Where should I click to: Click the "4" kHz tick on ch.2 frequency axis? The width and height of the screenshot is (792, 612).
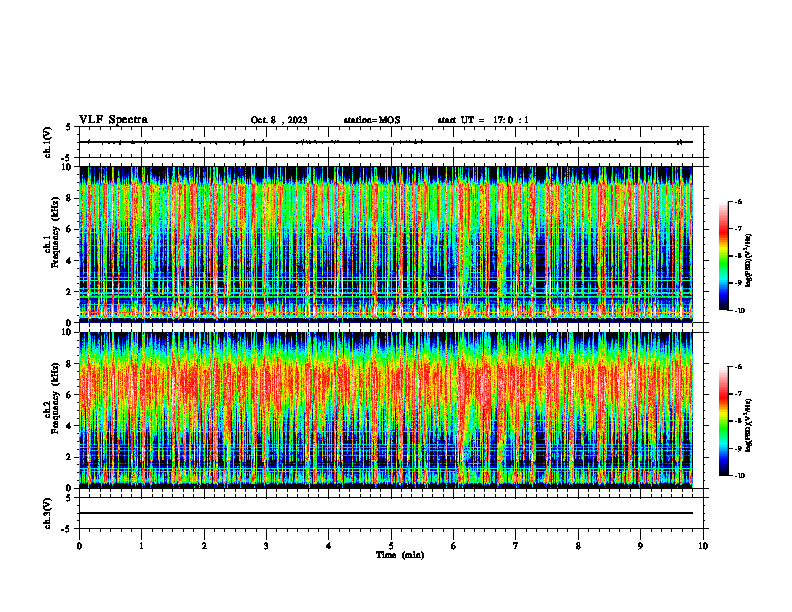[x=70, y=426]
